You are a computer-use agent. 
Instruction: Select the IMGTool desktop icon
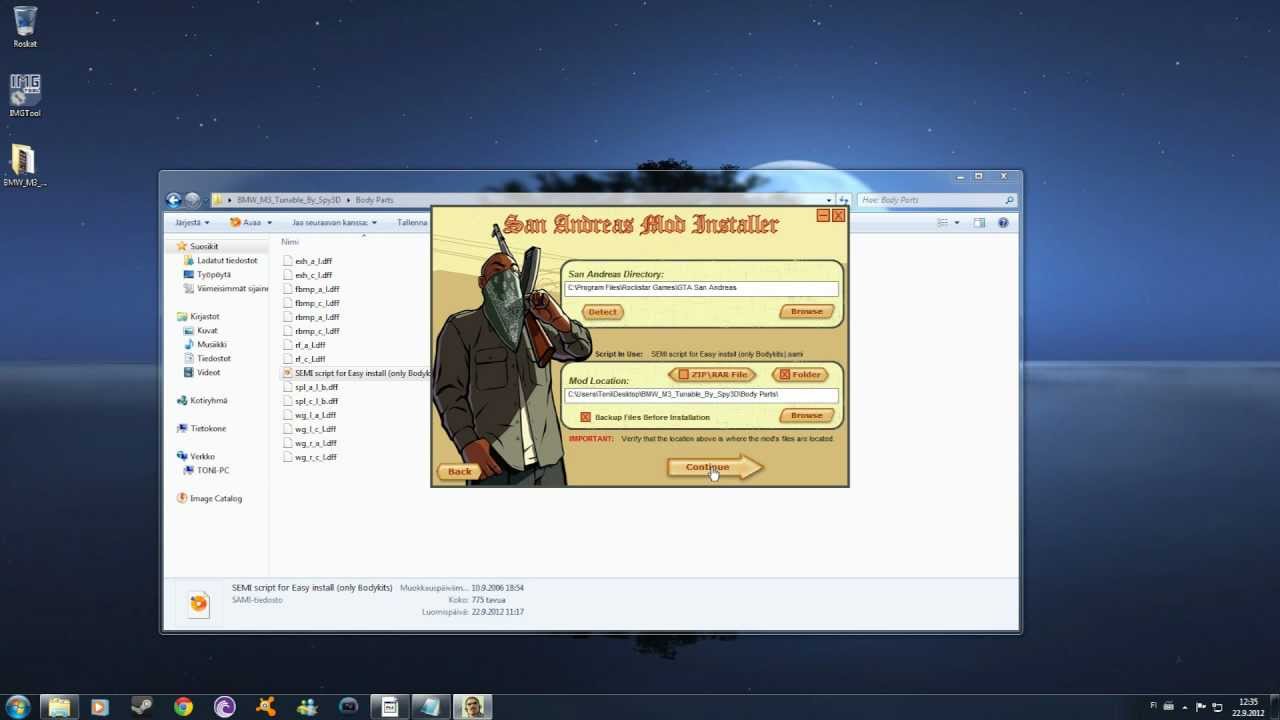[25, 96]
